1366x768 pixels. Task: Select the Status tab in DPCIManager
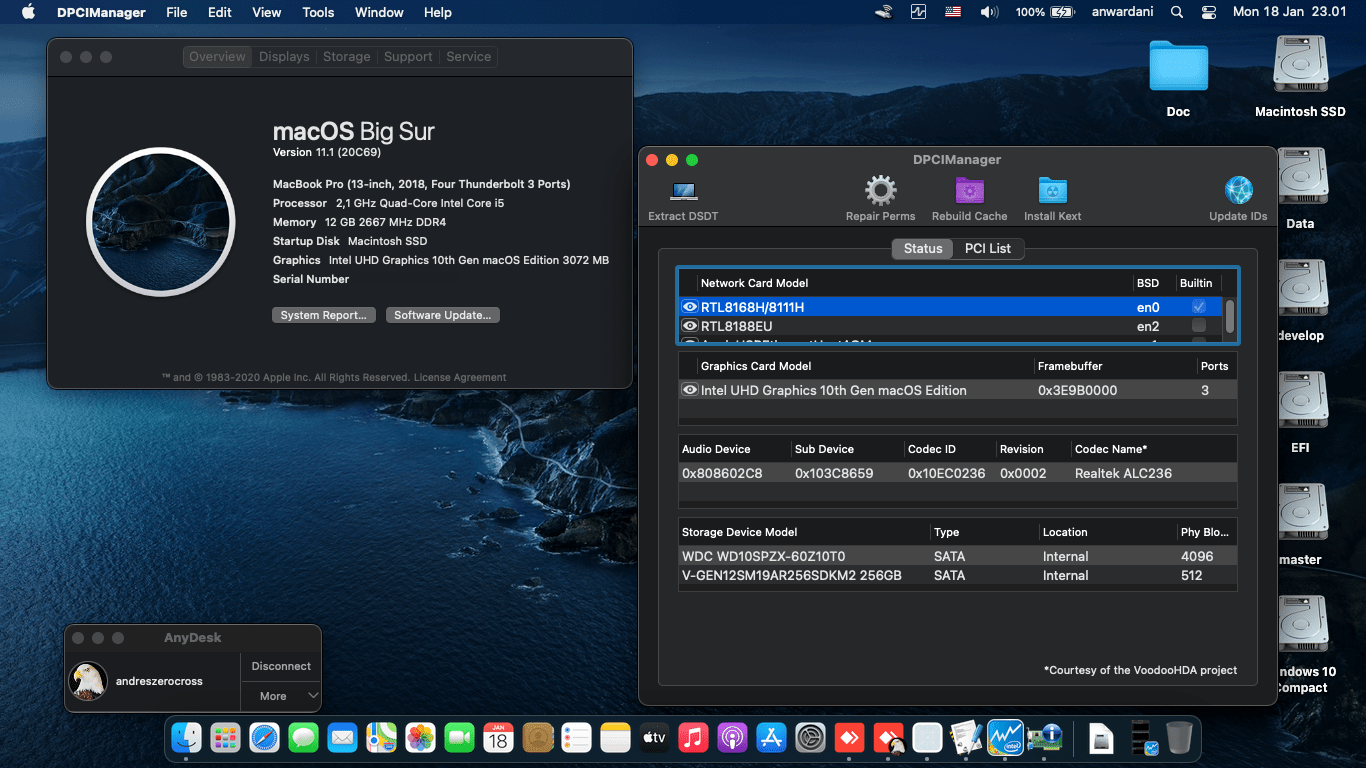pos(922,248)
